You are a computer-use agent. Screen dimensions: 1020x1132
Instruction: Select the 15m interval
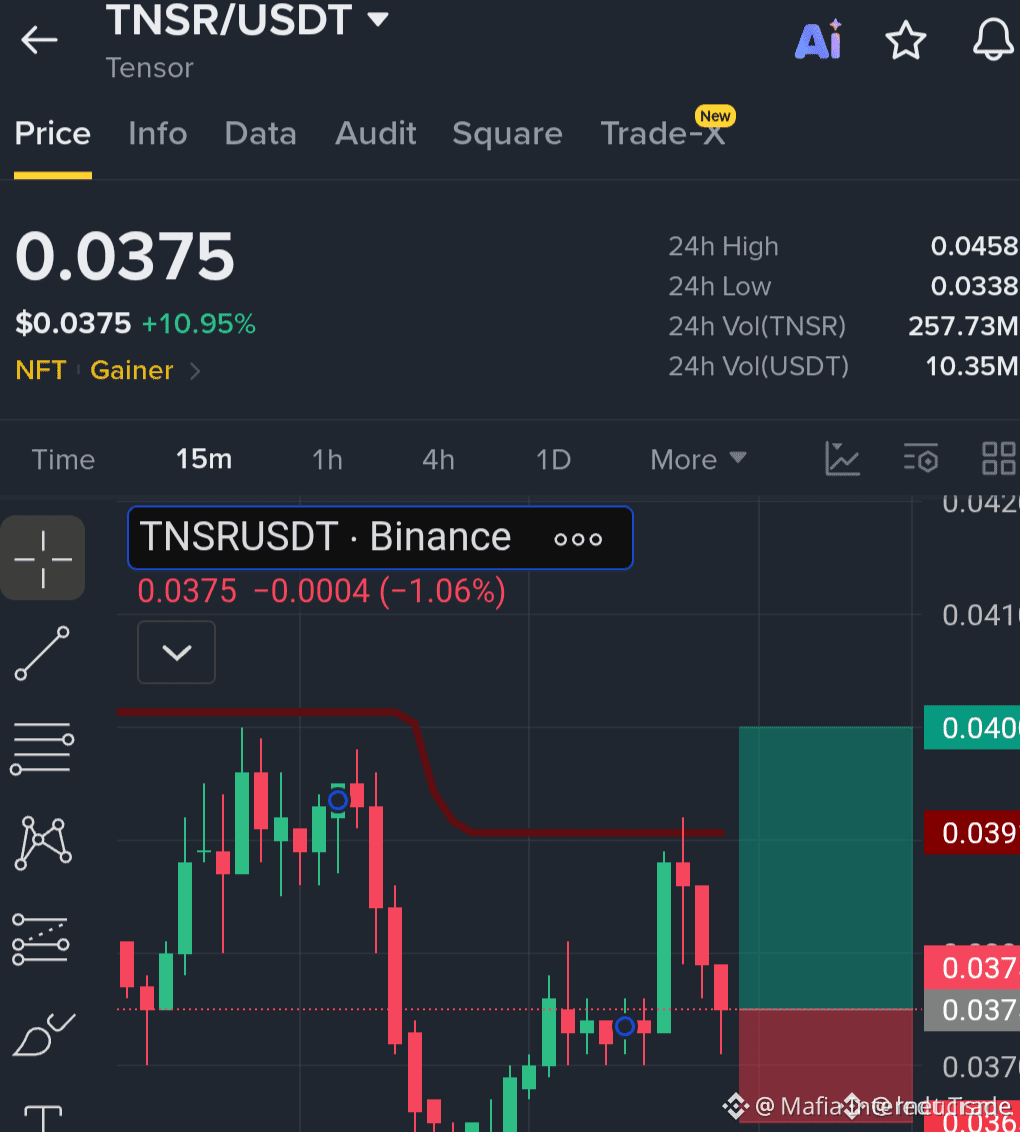pyautogui.click(x=204, y=459)
